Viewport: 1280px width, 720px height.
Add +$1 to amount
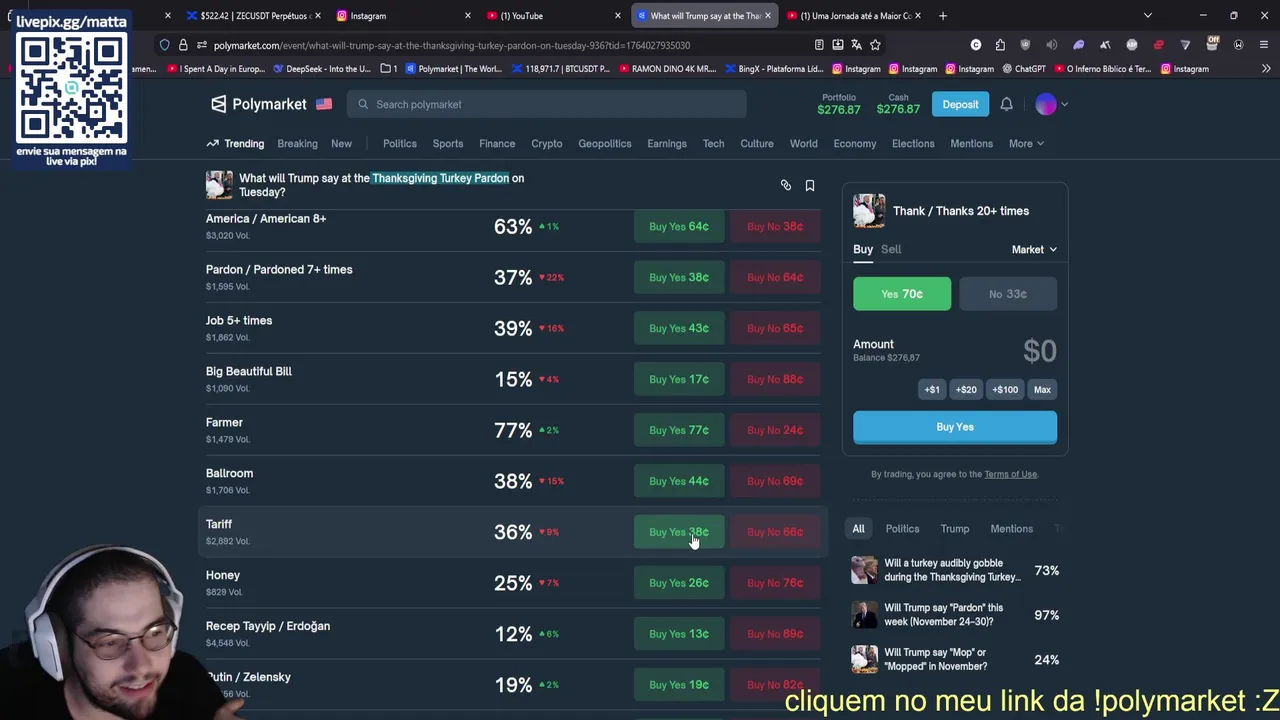point(932,390)
